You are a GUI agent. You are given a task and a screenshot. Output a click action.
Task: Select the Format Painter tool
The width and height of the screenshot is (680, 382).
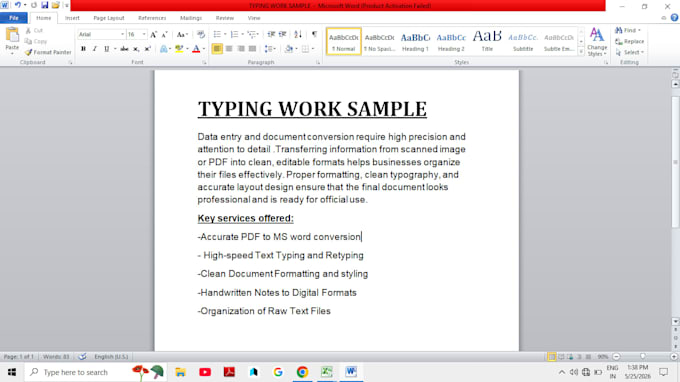tap(48, 52)
